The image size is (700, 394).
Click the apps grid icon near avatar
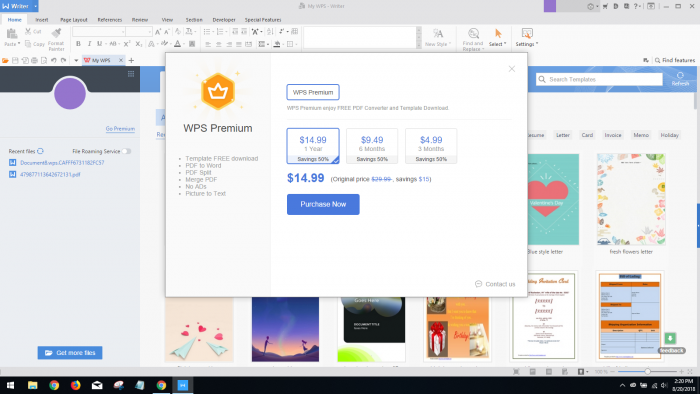point(131,74)
